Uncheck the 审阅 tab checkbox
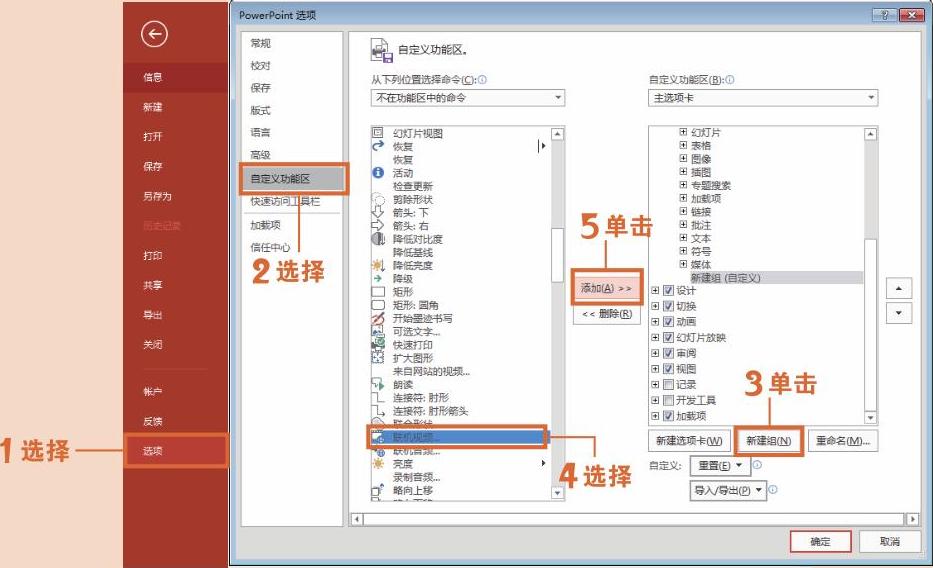 [668, 353]
